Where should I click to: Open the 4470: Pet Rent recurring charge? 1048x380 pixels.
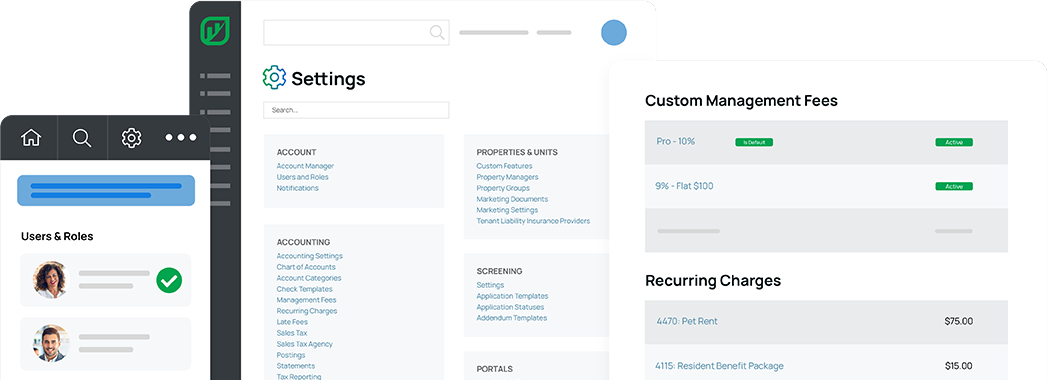[687, 321]
